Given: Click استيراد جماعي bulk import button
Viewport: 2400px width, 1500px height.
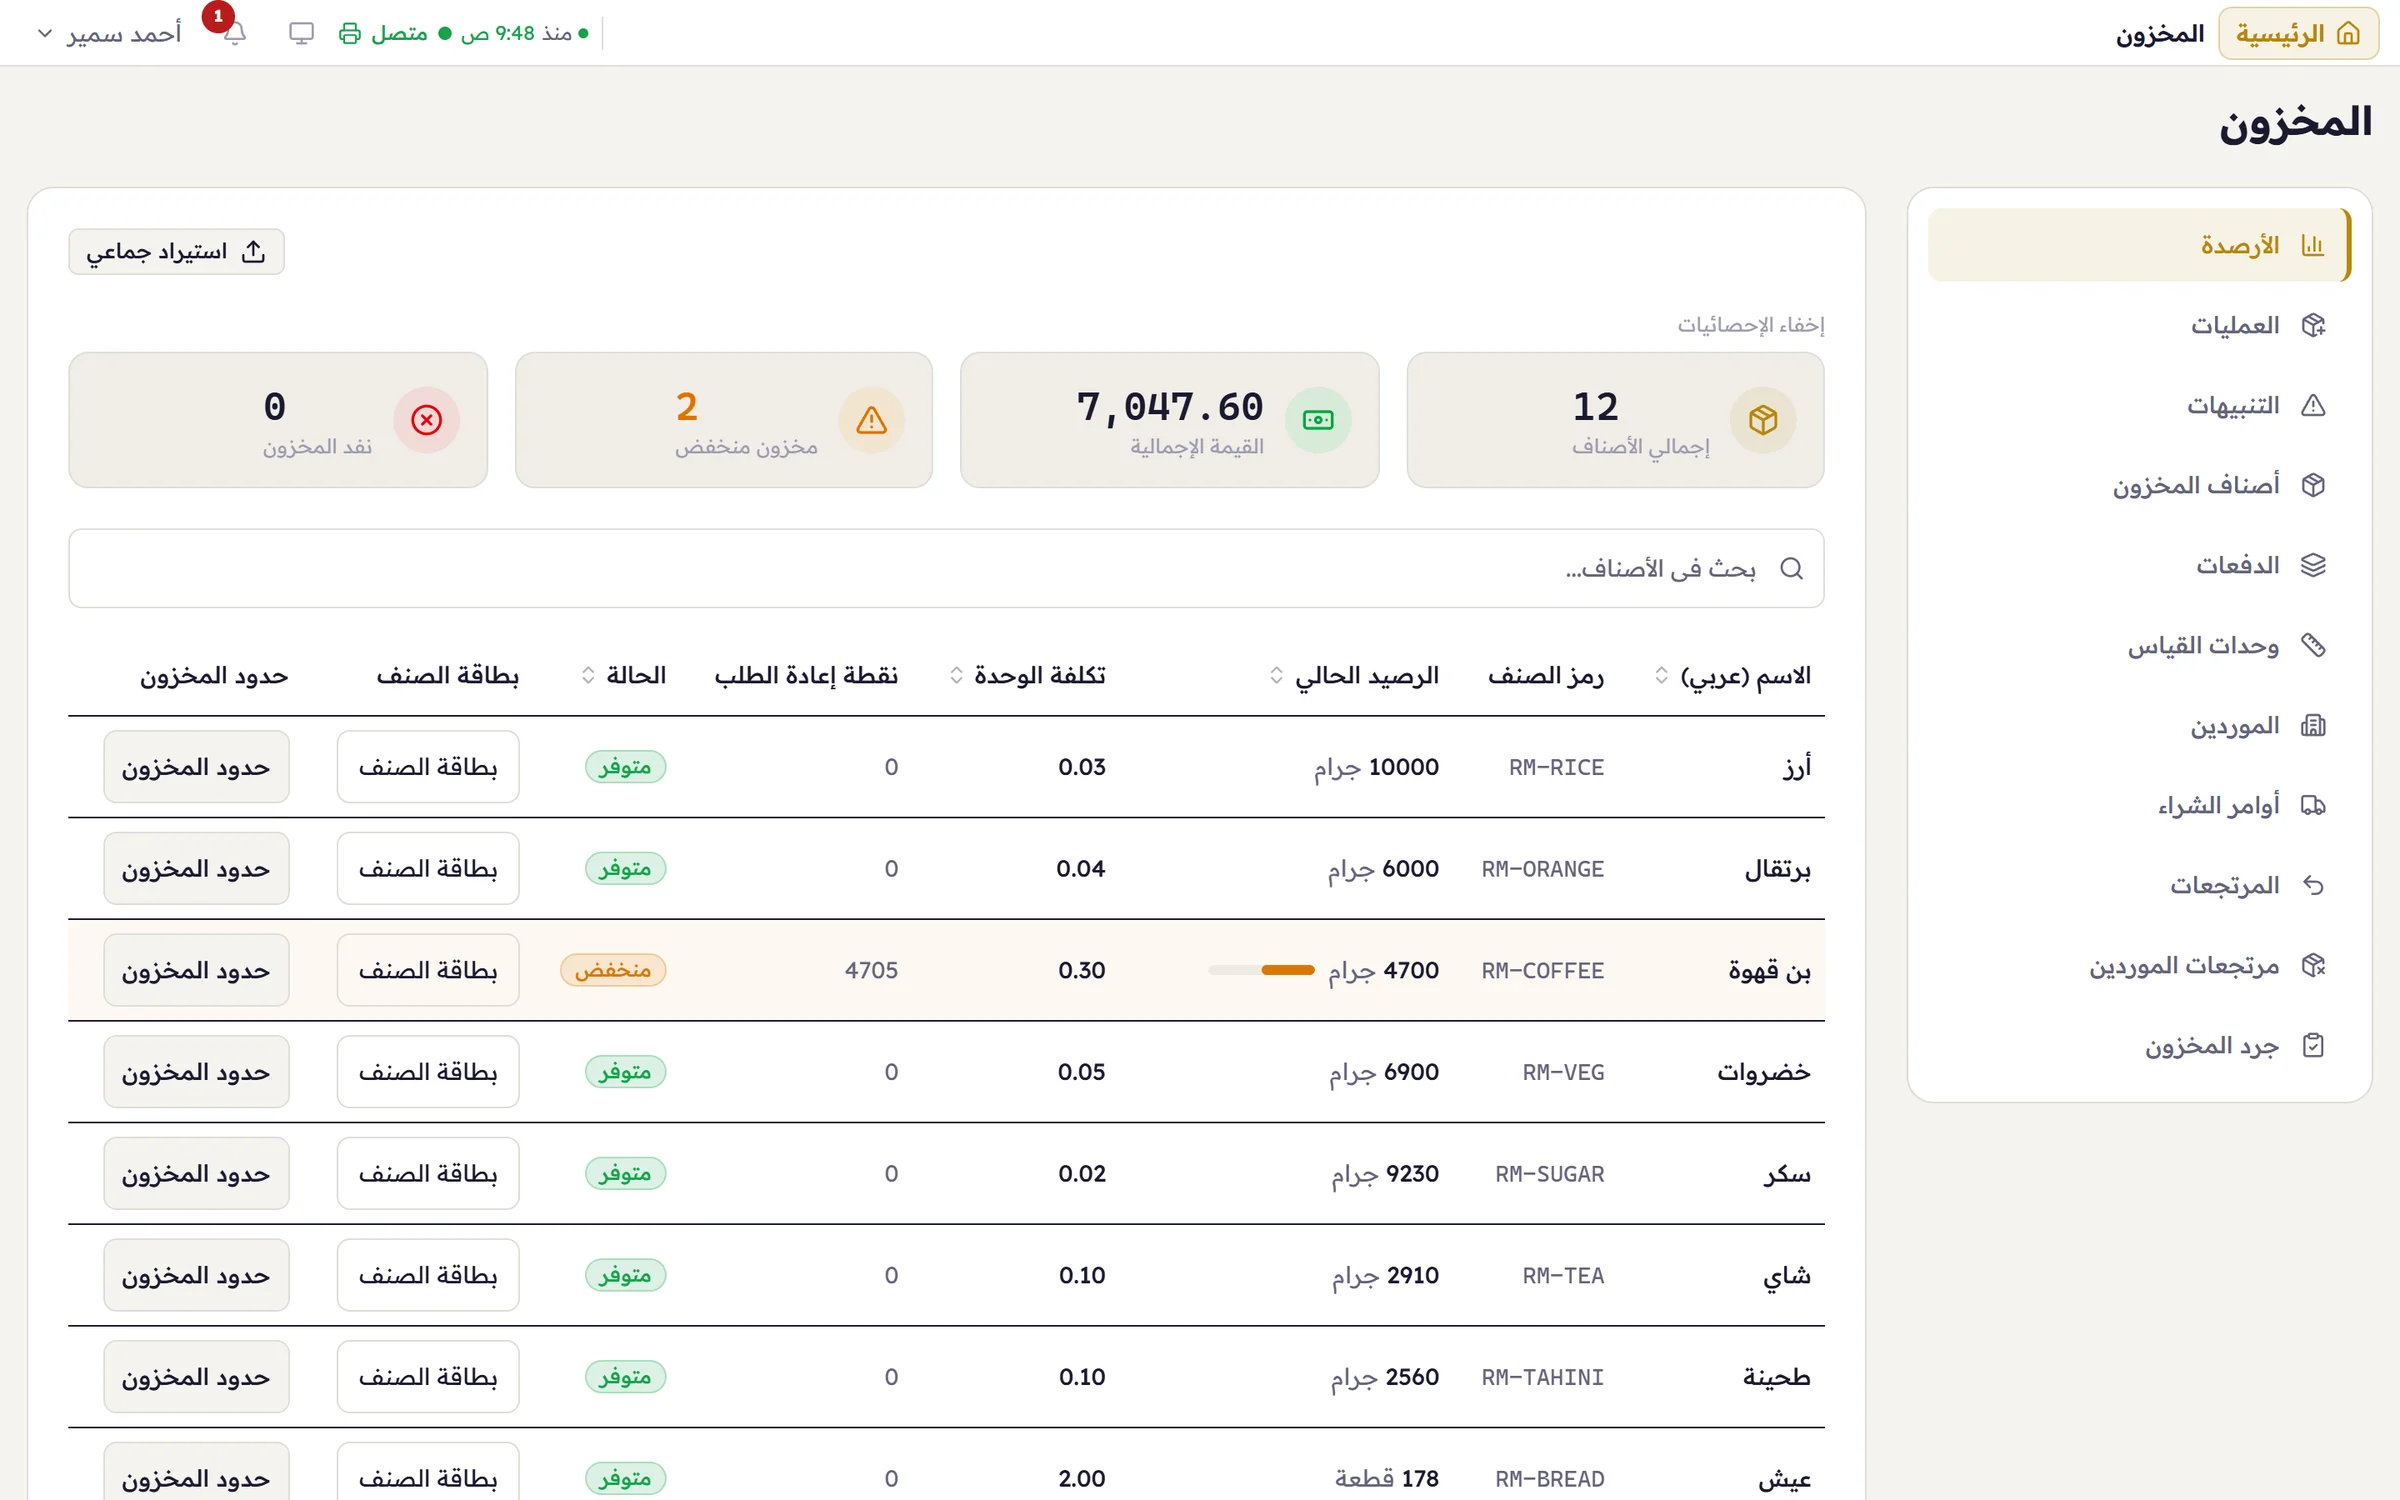Looking at the screenshot, I should tap(177, 251).
